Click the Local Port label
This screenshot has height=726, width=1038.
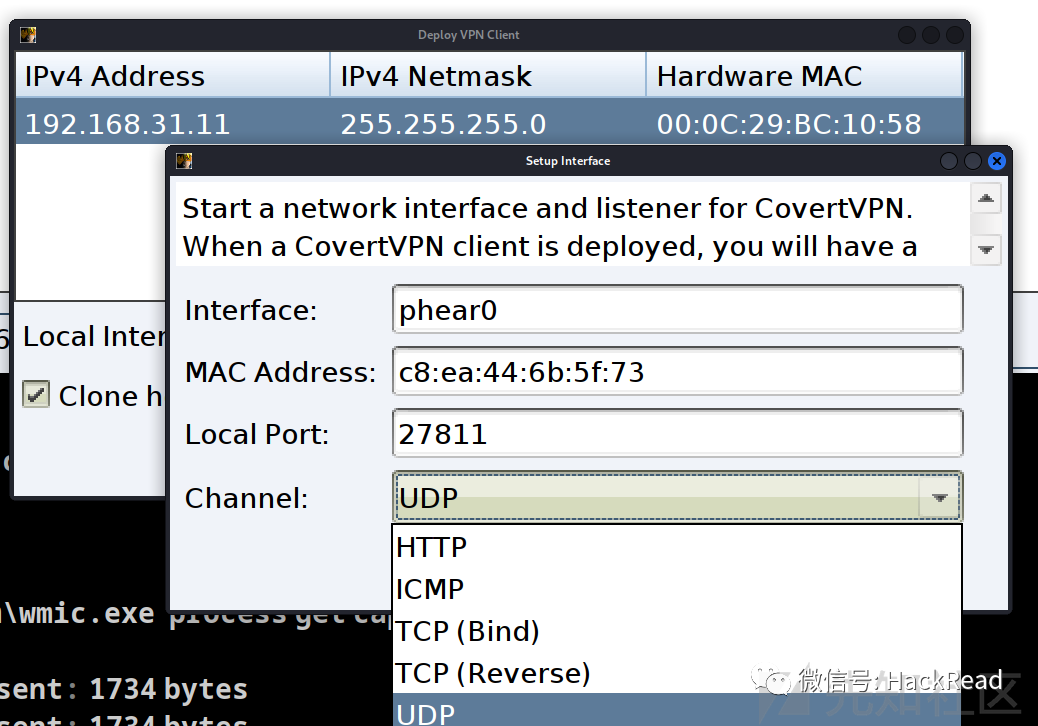[257, 434]
